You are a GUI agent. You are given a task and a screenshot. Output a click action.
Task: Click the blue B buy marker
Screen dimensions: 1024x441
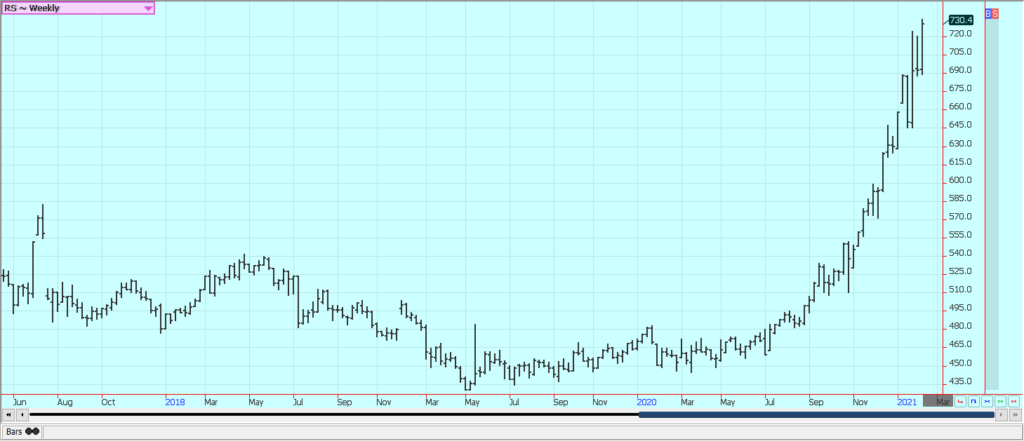pos(988,14)
